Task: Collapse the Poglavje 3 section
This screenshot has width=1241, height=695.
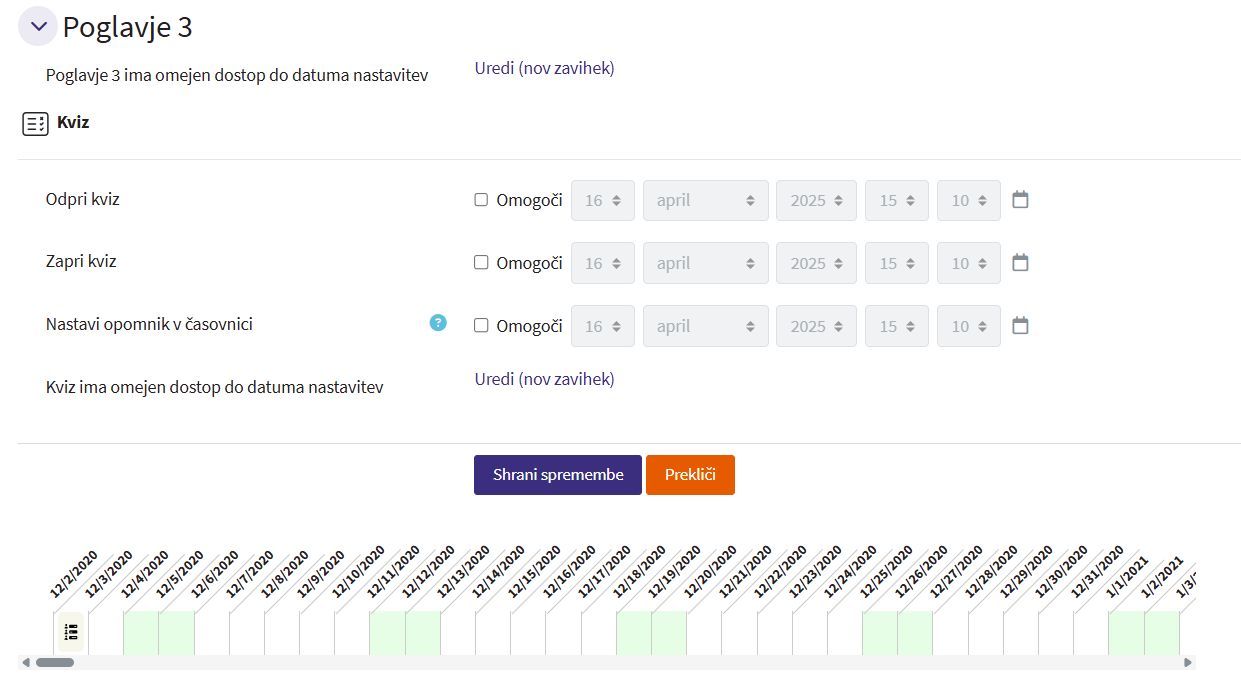Action: (38, 27)
